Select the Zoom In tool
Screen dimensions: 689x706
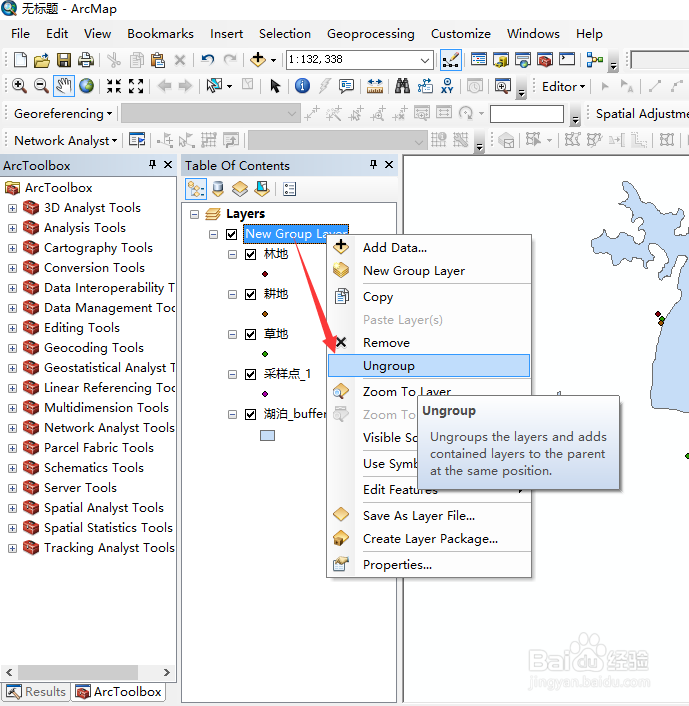point(19,86)
